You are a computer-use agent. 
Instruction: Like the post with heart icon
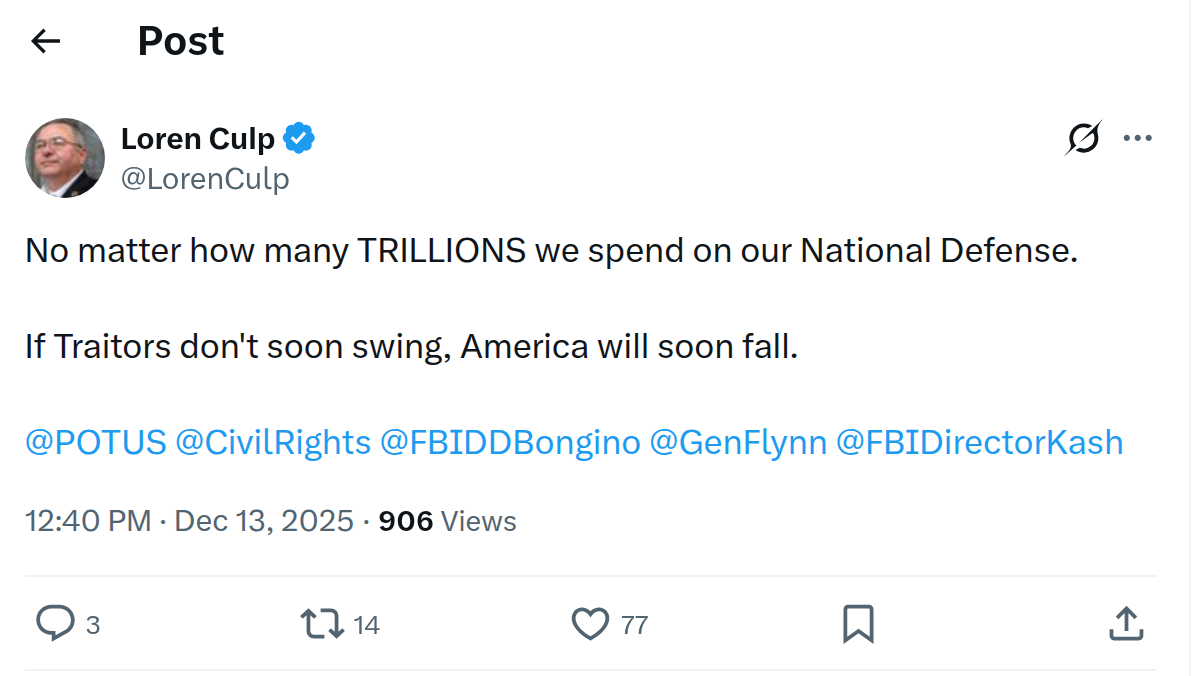tap(590, 624)
